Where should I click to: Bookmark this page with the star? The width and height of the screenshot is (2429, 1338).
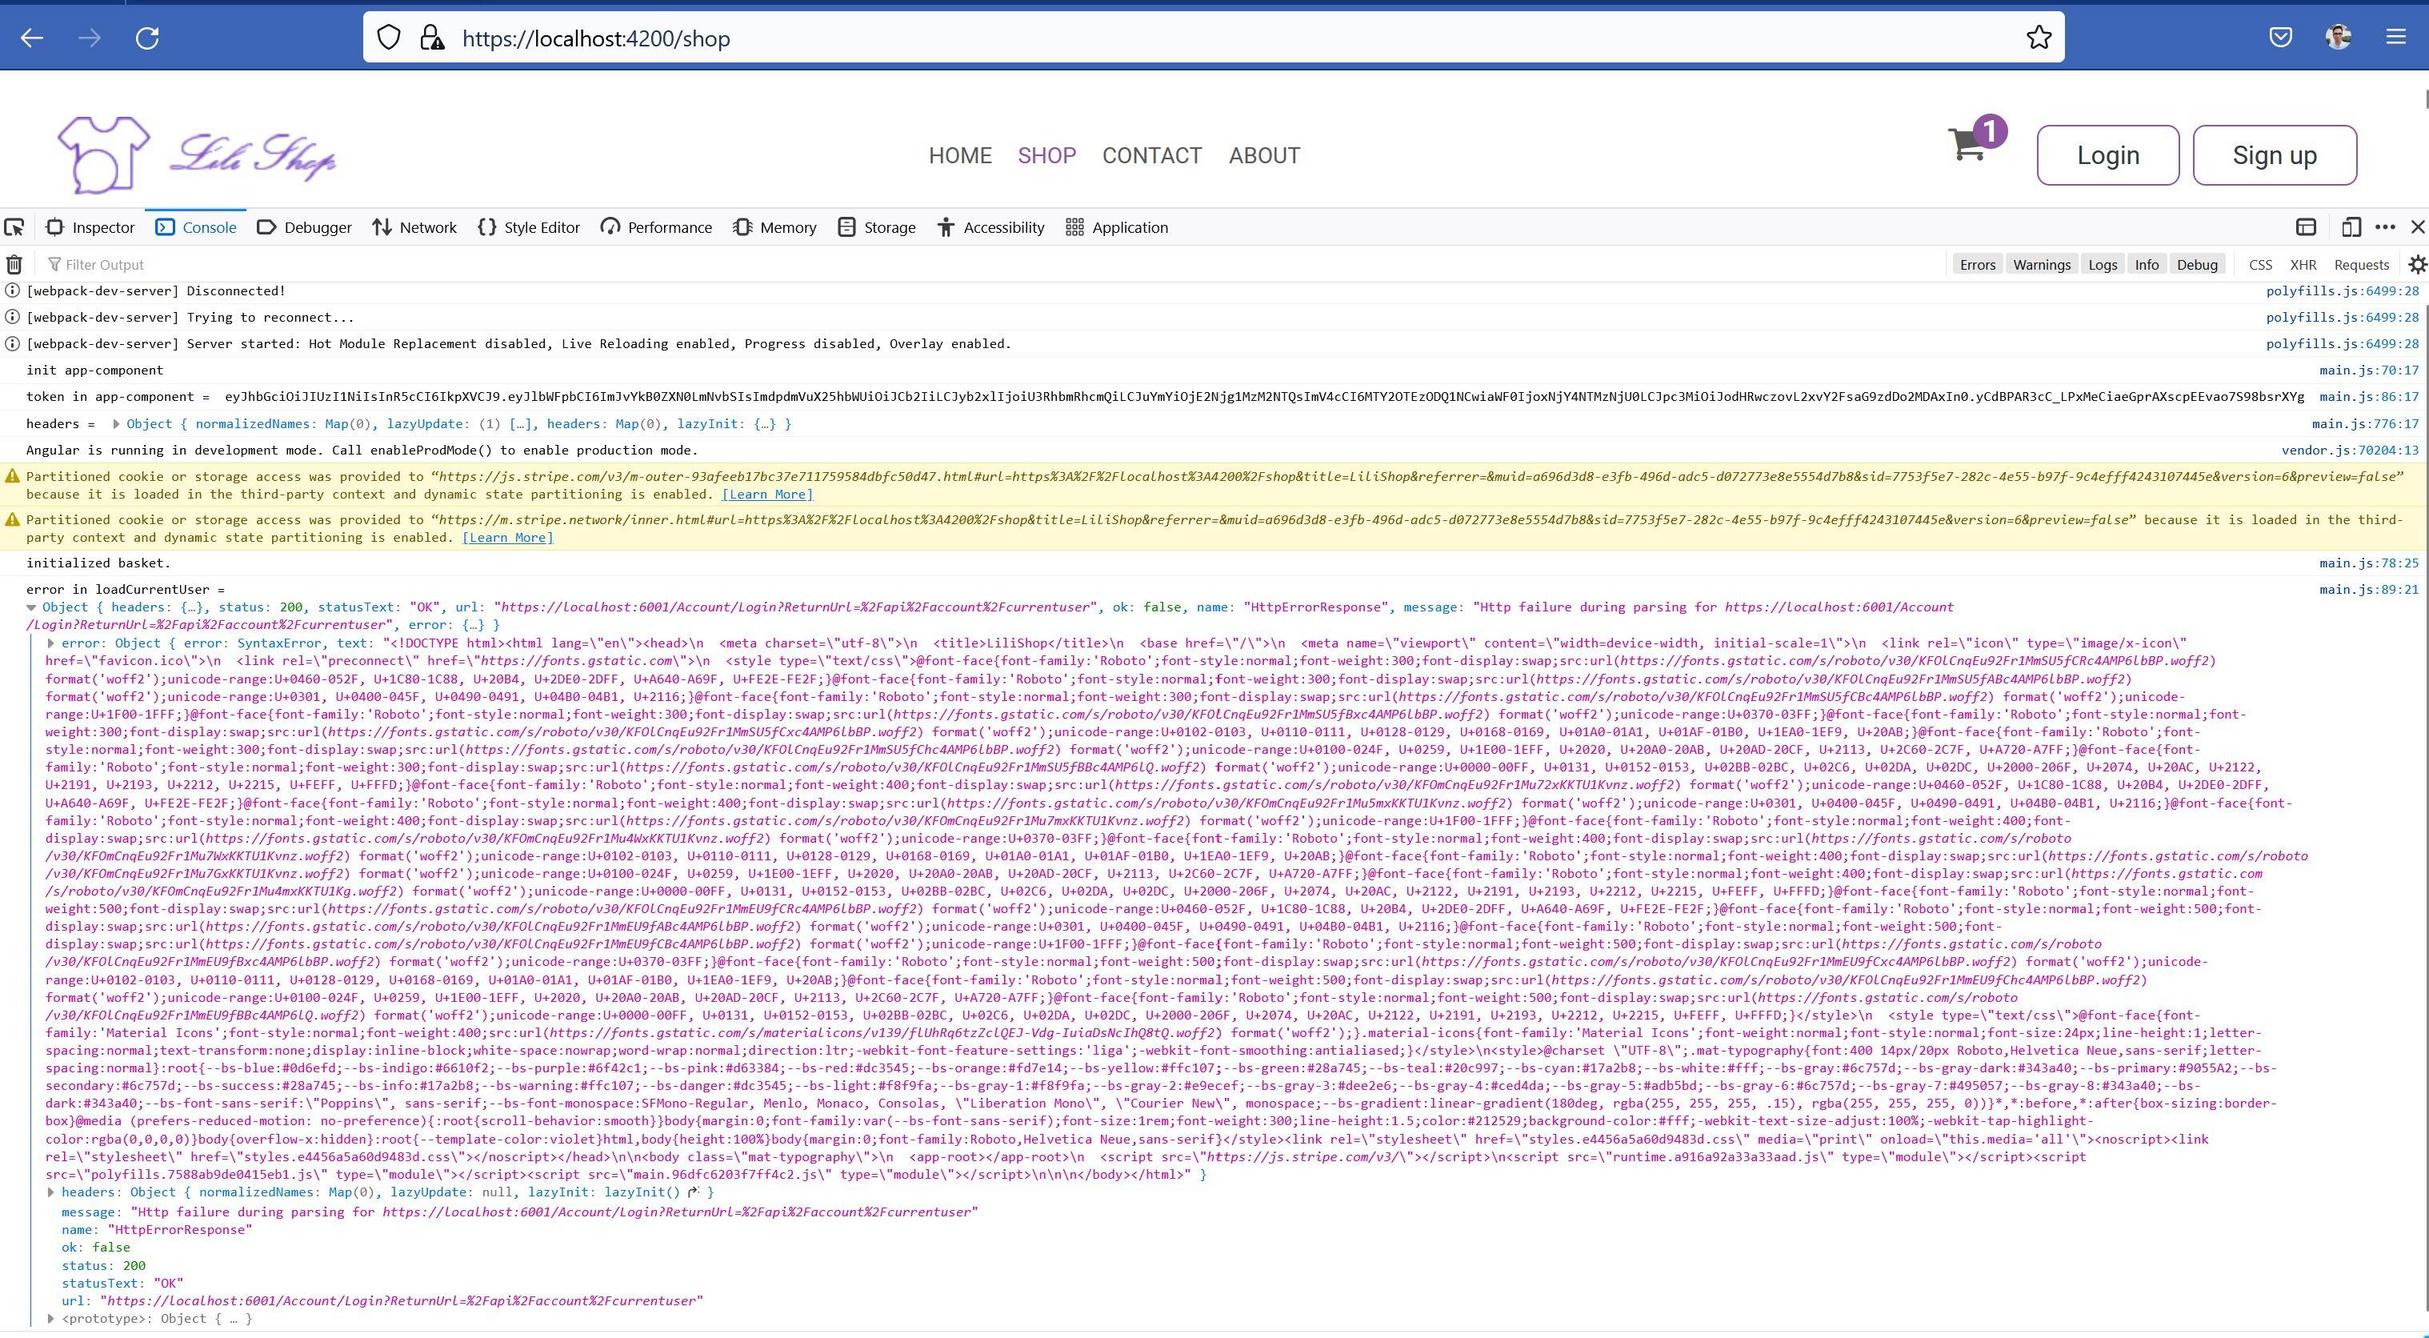point(2039,38)
